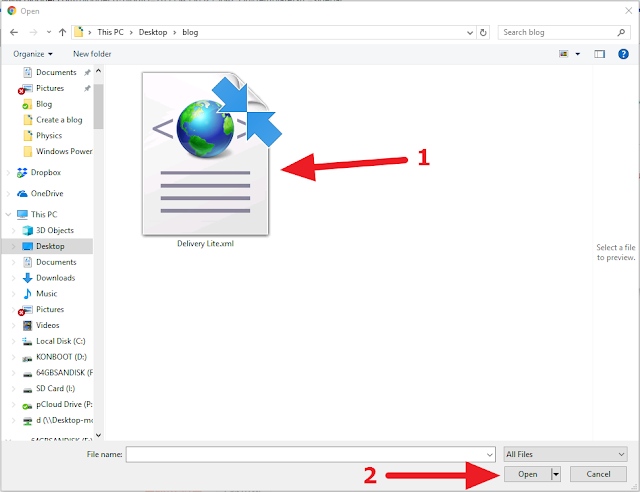This screenshot has width=640, height=492.
Task: Open the Blog folder in Quick access
Action: coord(44,104)
